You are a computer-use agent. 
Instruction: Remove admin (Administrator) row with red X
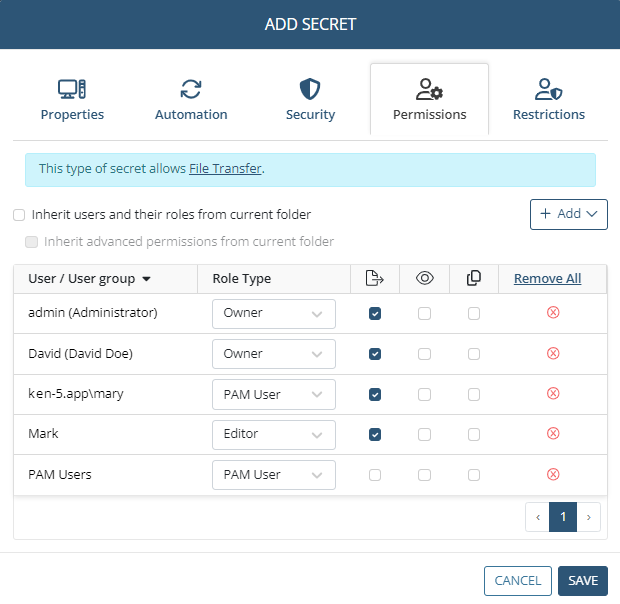pos(553,312)
